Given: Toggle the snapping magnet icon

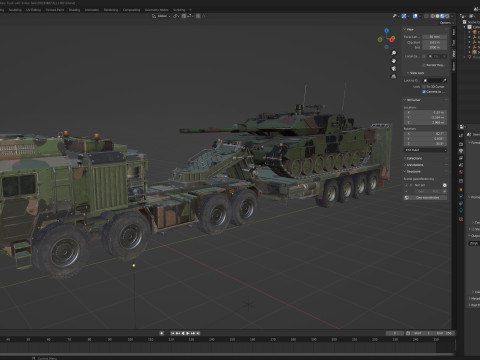Looking at the screenshot, I should tap(184, 16).
